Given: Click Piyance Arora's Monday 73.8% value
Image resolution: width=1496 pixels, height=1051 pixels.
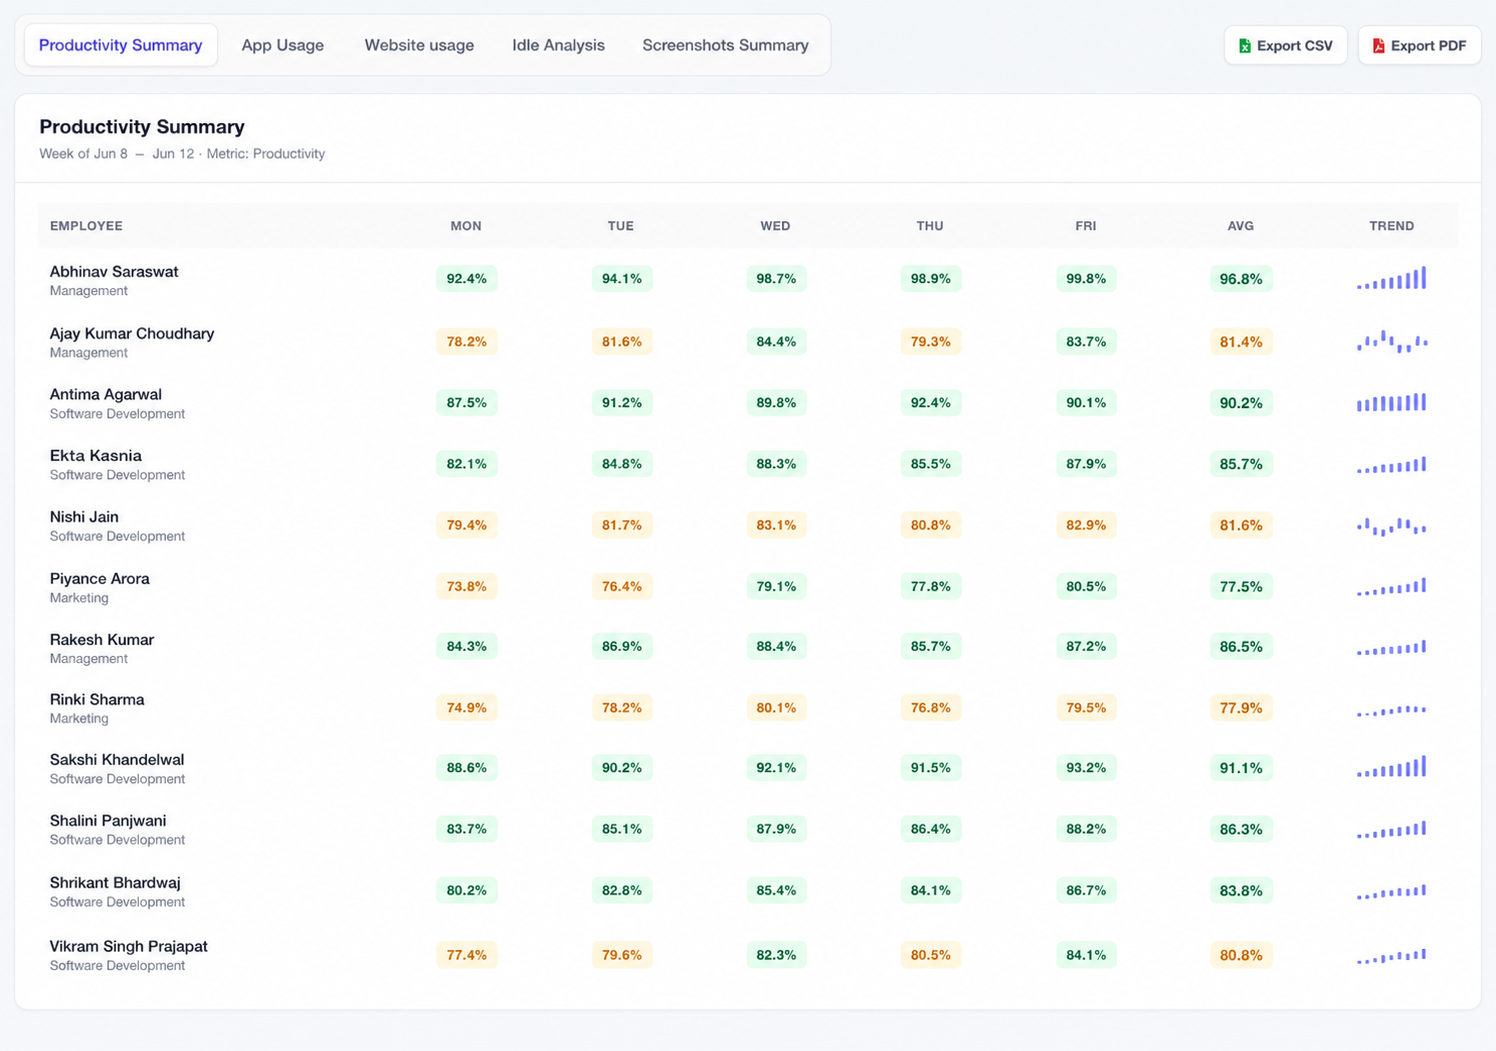Looking at the screenshot, I should tap(467, 587).
